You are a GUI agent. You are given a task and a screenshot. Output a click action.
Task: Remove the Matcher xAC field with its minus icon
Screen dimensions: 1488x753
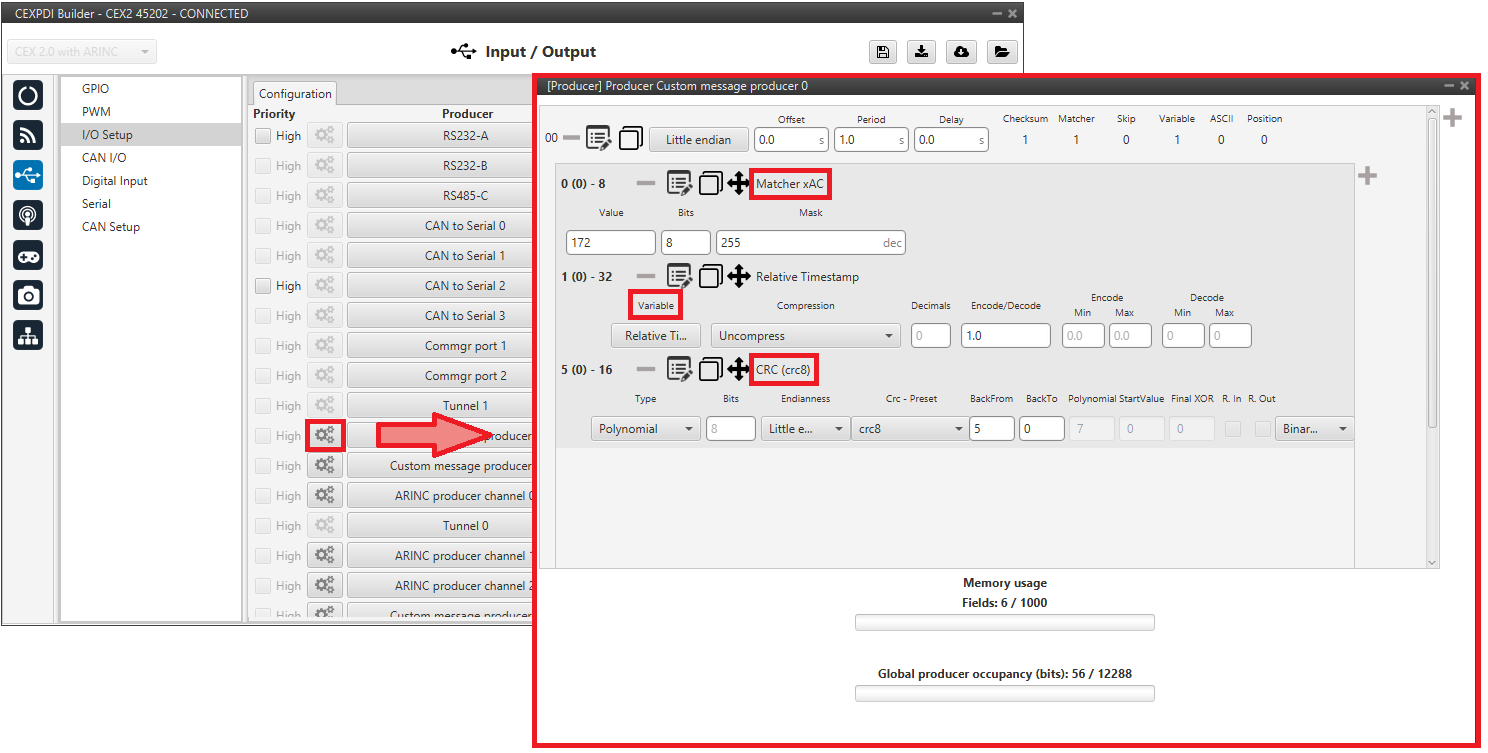coord(646,184)
